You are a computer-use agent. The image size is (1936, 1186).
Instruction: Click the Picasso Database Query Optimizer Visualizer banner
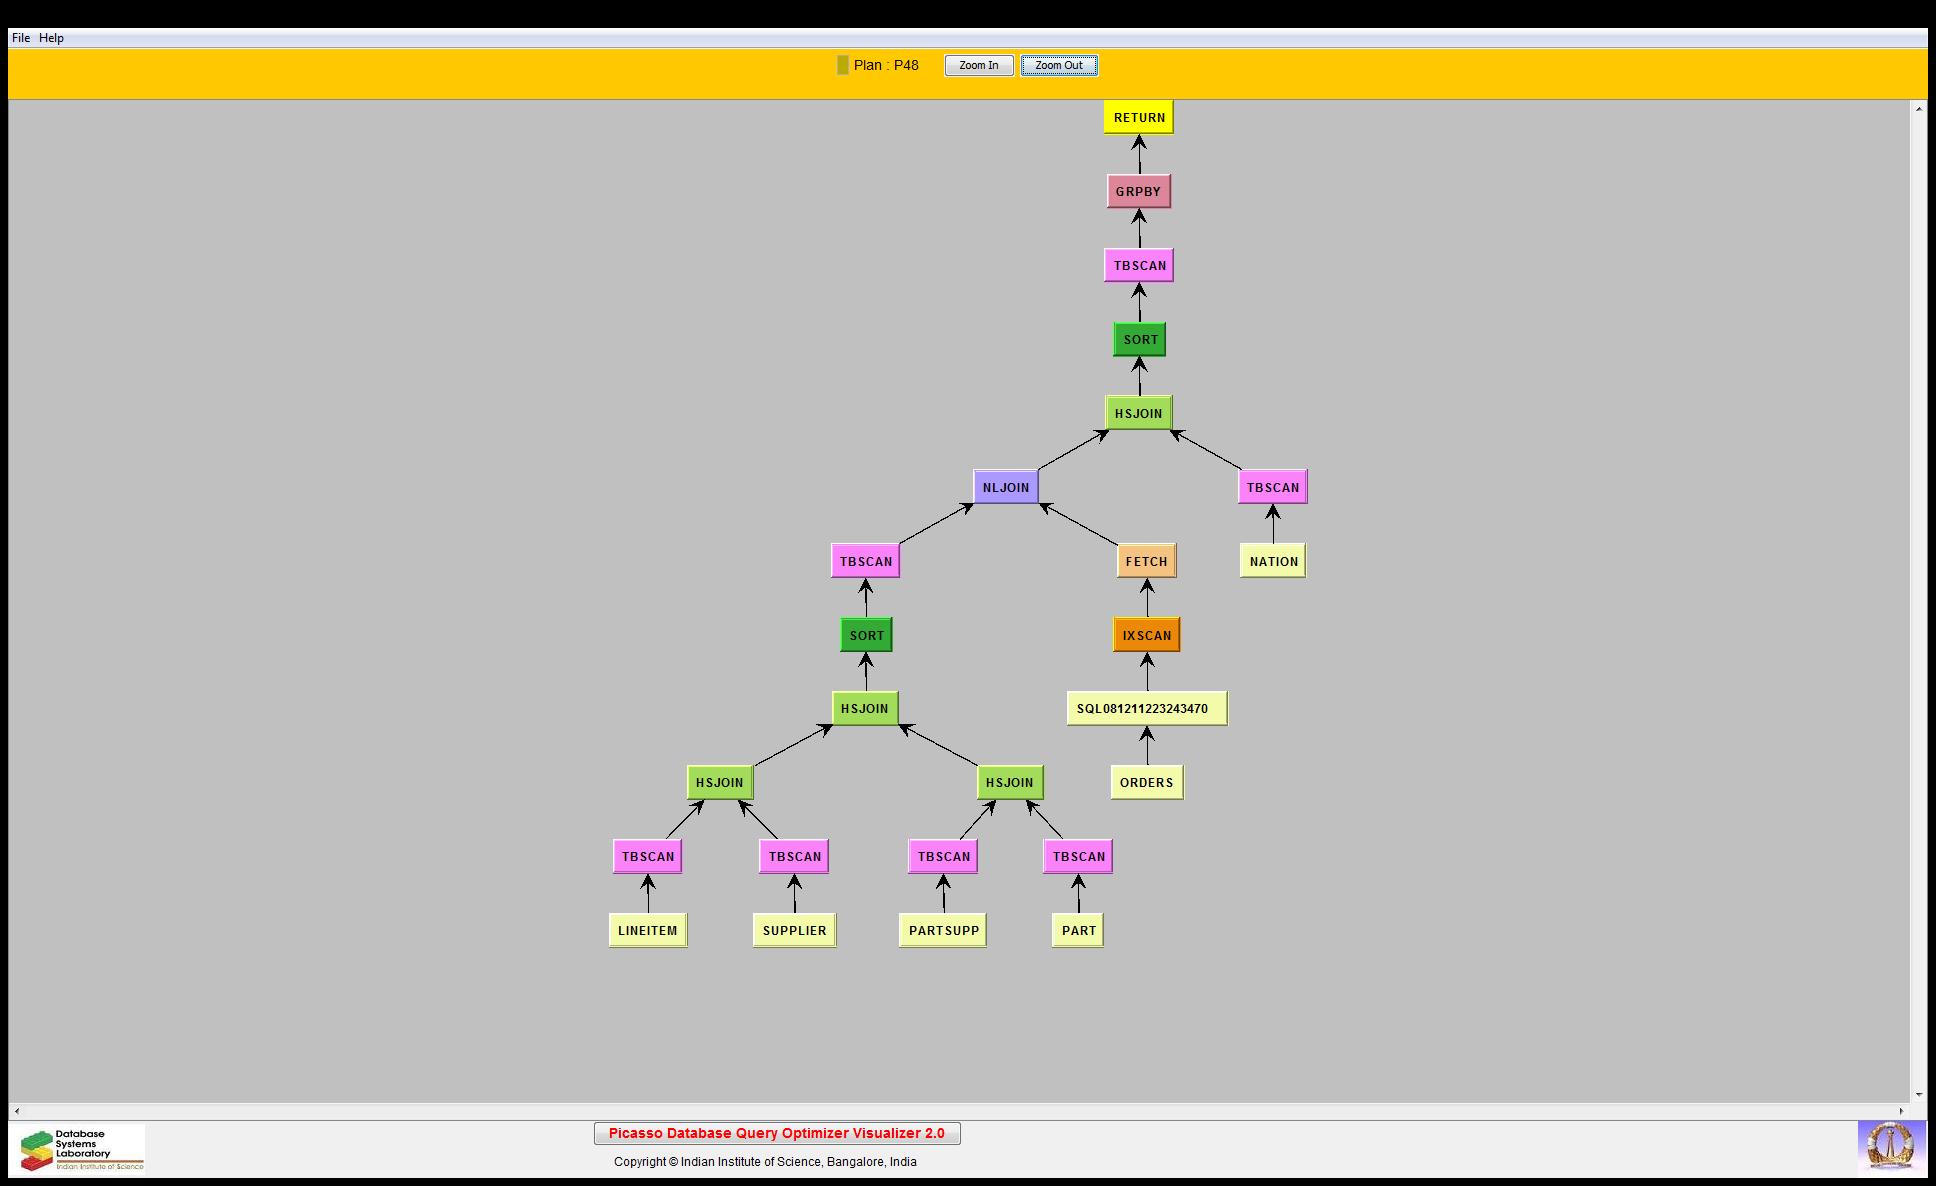coord(776,1133)
